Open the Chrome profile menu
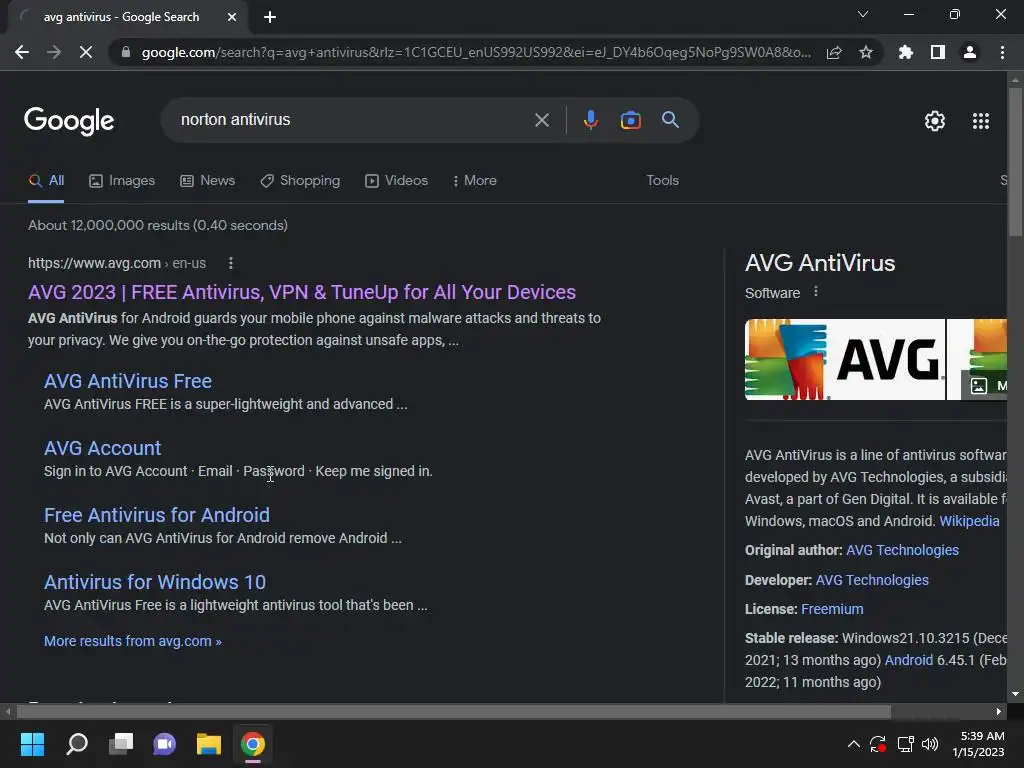Viewport: 1024px width, 768px height. [970, 52]
